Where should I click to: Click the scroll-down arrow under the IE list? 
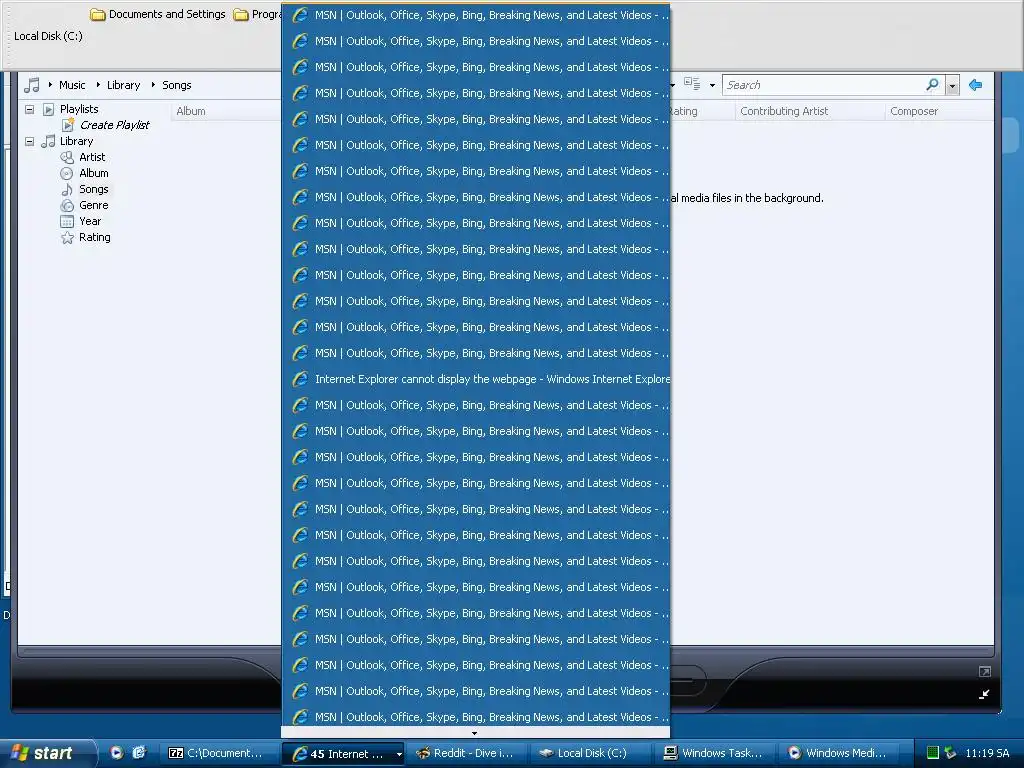click(x=475, y=733)
